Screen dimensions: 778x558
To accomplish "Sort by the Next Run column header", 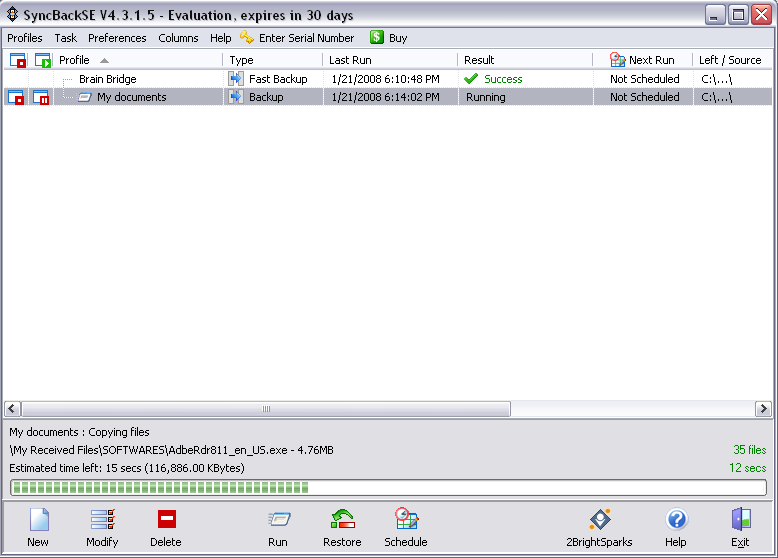I will pos(651,60).
